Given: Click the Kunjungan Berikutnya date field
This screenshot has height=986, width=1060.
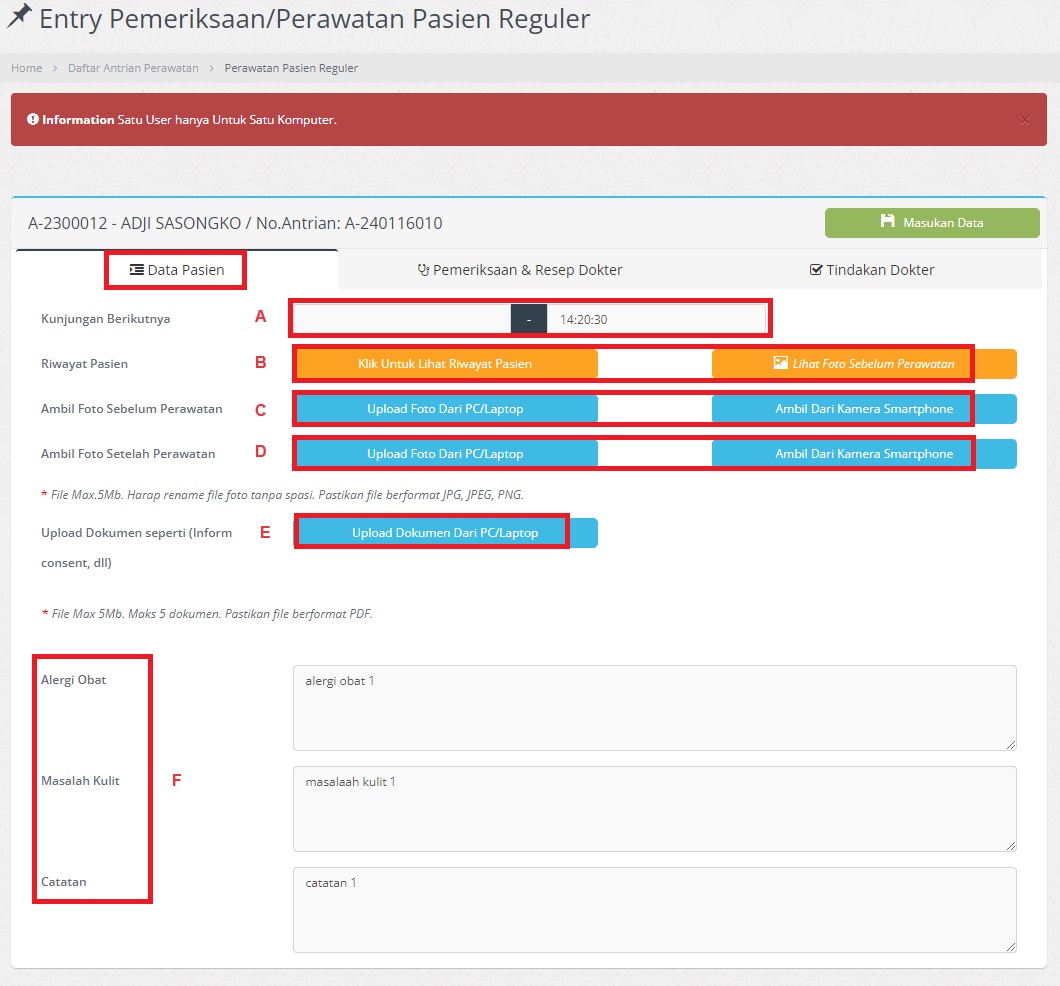Looking at the screenshot, I should [x=402, y=319].
